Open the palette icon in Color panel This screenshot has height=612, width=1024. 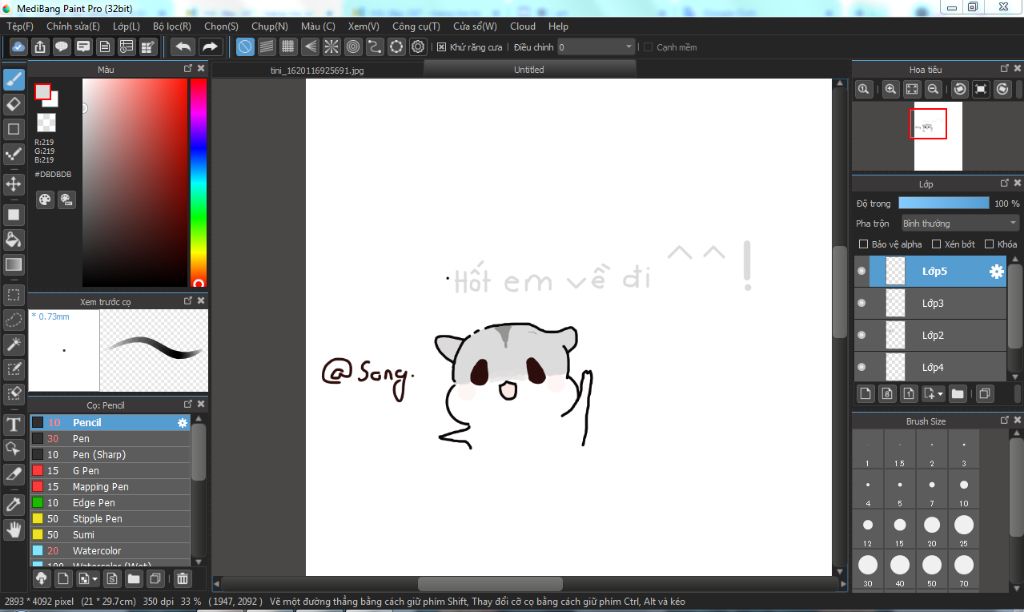click(44, 200)
